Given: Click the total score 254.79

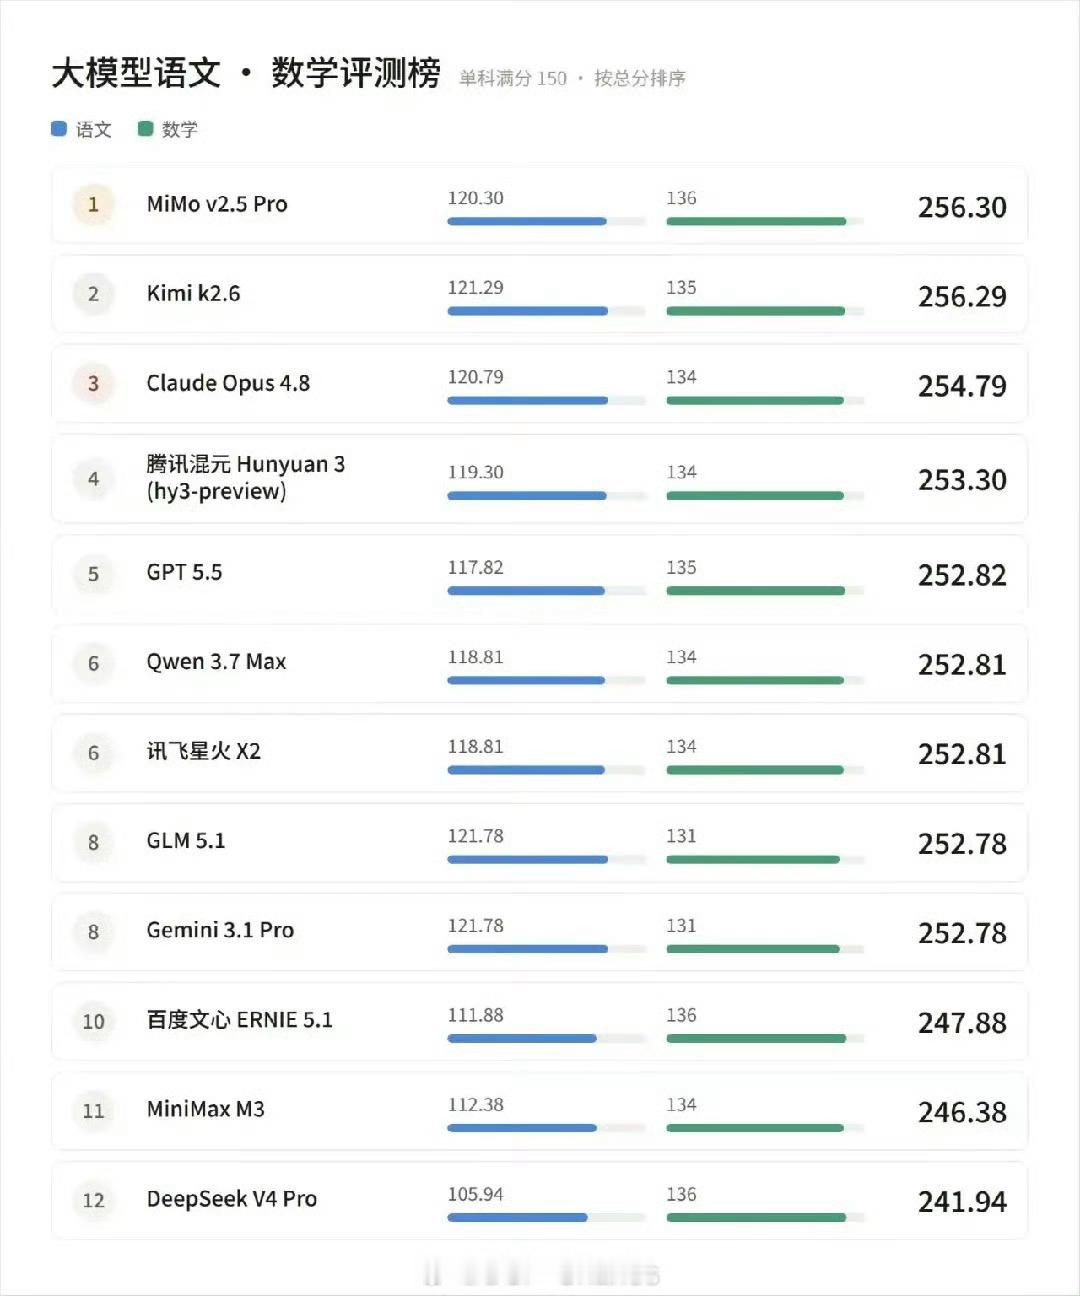Looking at the screenshot, I should pos(962,386).
